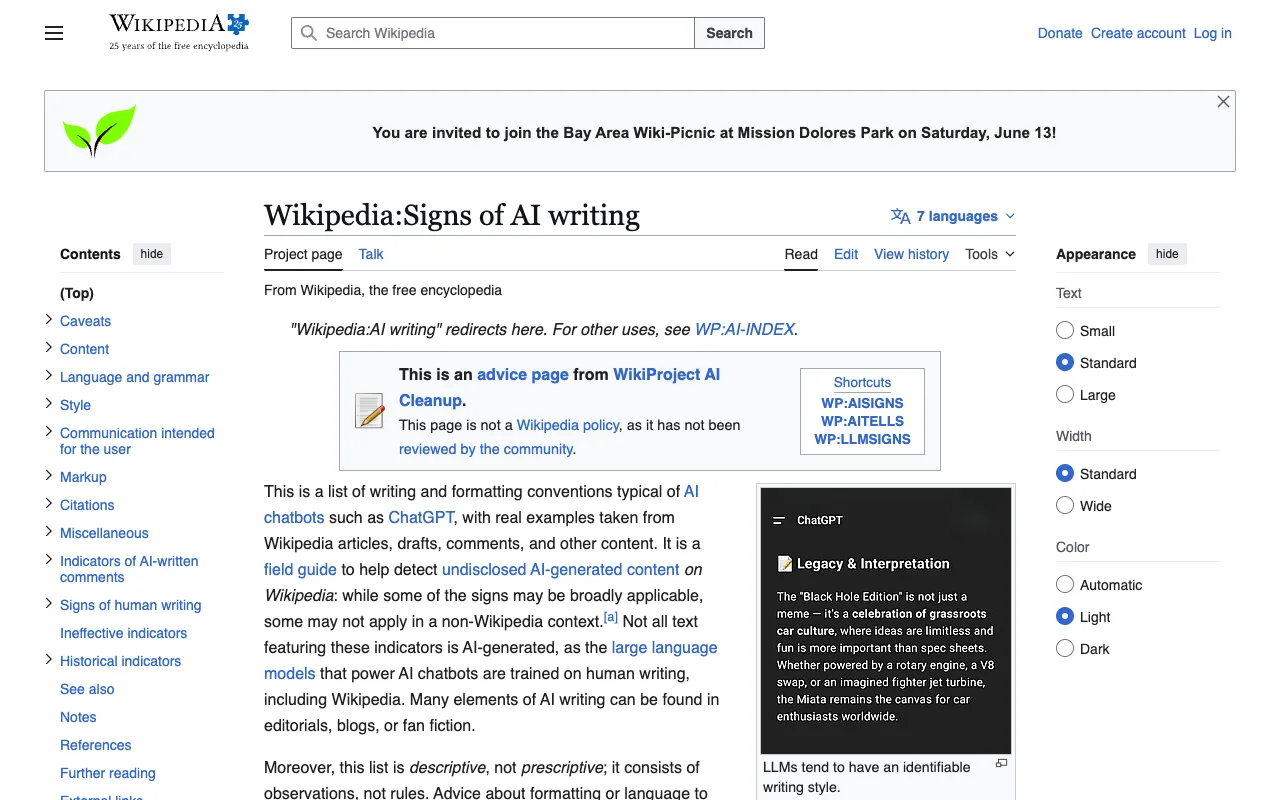Viewport: 1280px width, 800px height.
Task: Select Large text size
Action: tap(1065, 394)
